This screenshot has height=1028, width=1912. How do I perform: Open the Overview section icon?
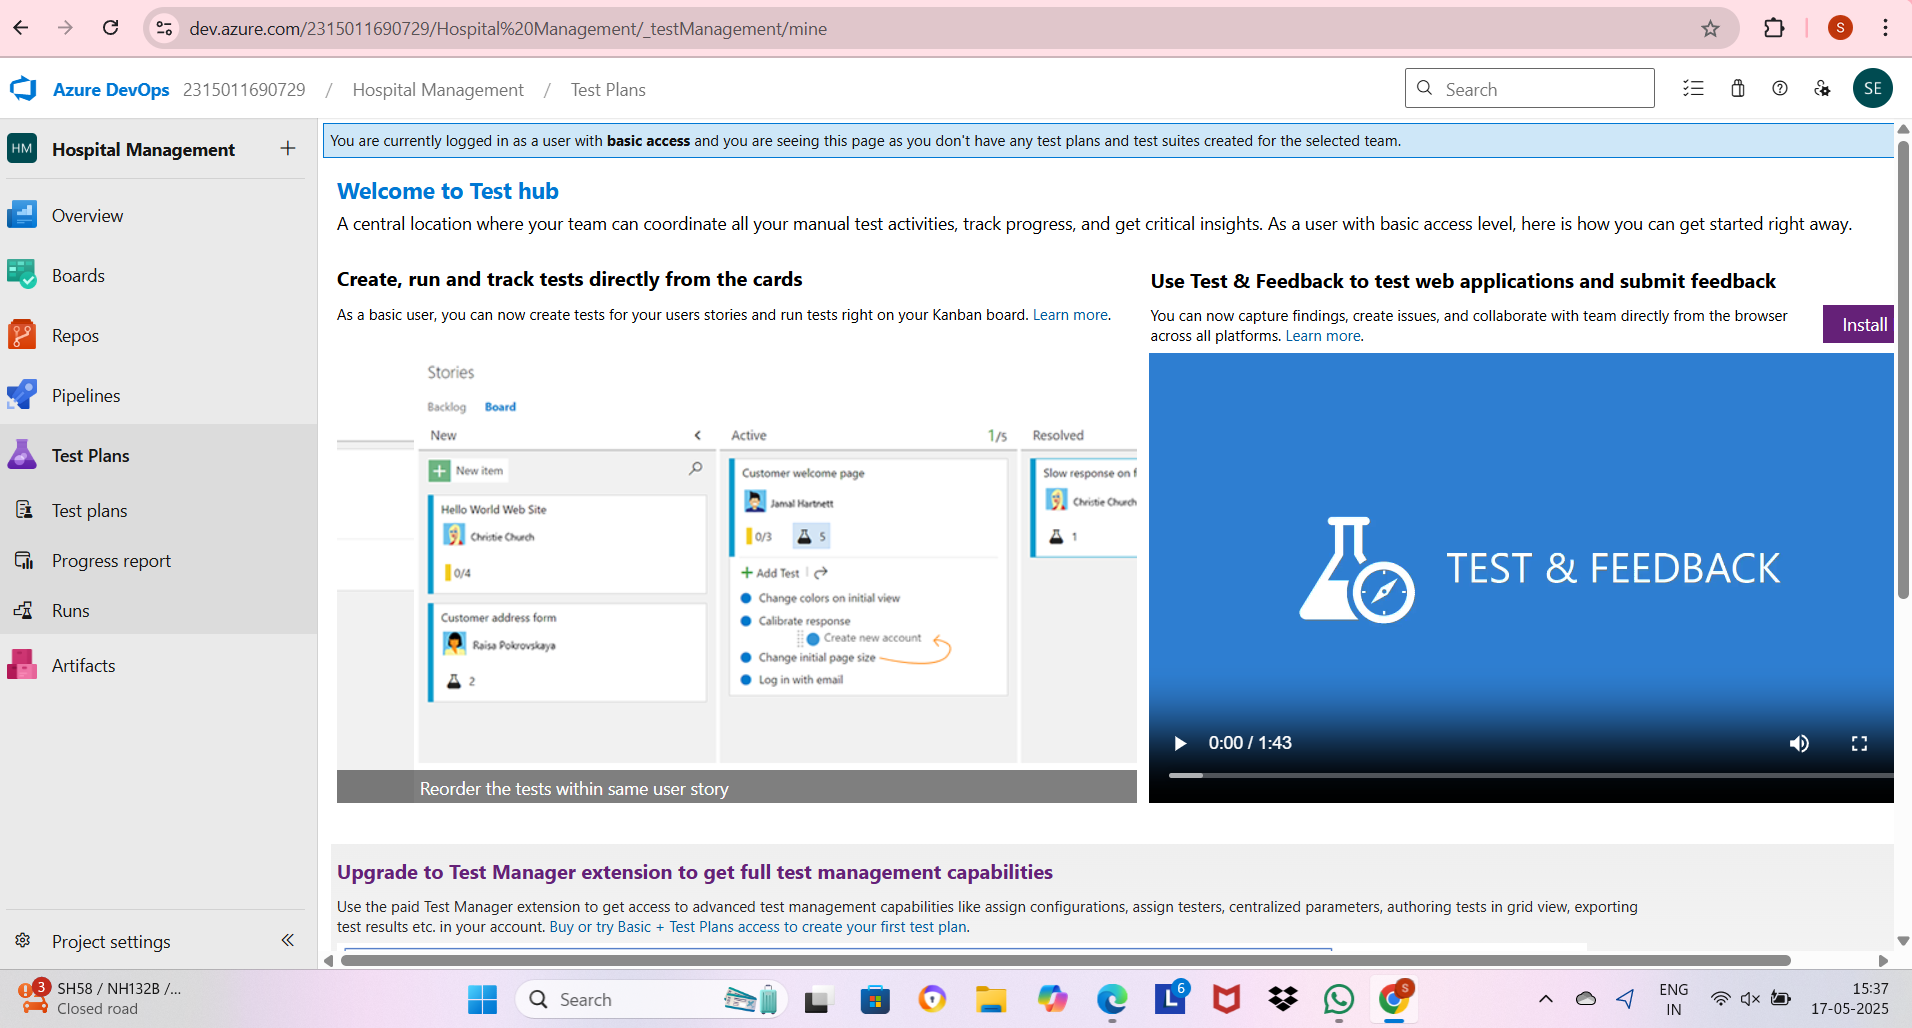click(x=22, y=215)
